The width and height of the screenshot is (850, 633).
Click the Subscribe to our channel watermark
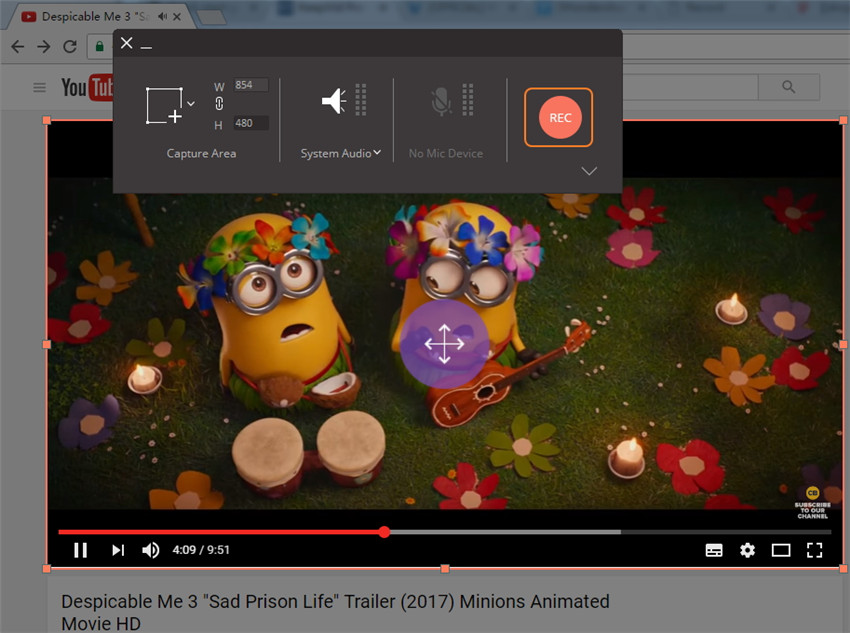coord(813,504)
